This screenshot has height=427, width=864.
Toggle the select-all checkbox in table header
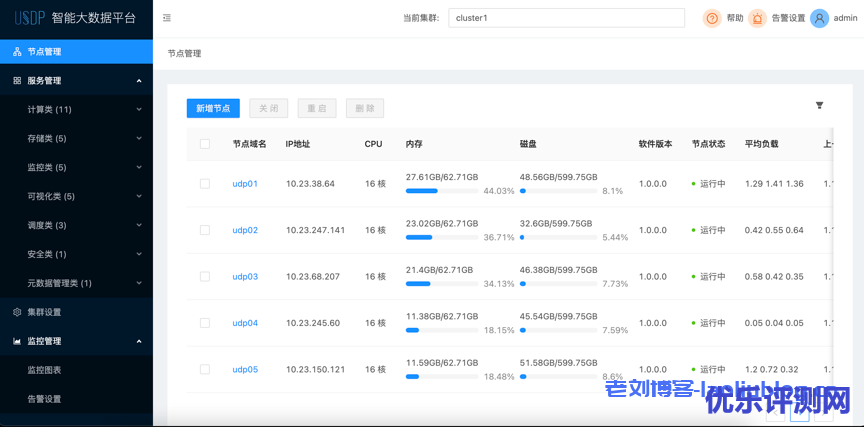pos(205,144)
